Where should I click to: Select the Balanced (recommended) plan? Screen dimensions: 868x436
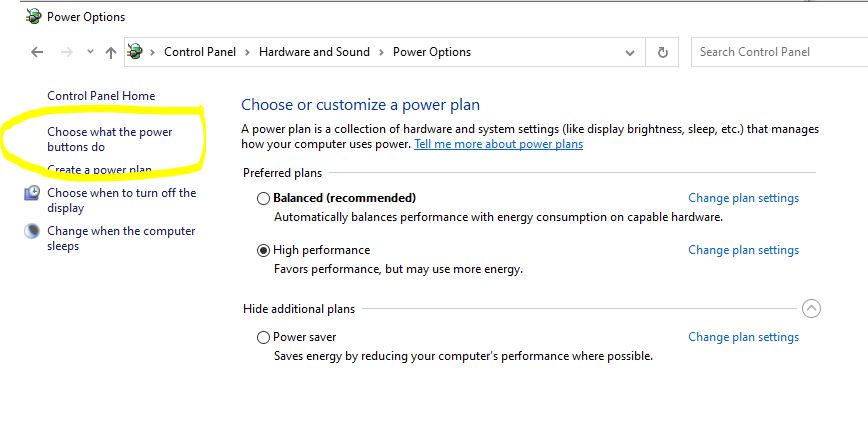pyautogui.click(x=264, y=198)
